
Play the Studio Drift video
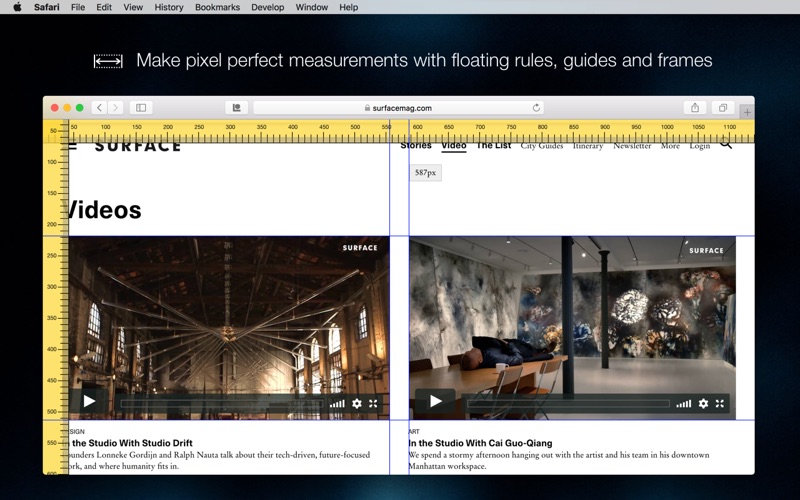(x=89, y=402)
